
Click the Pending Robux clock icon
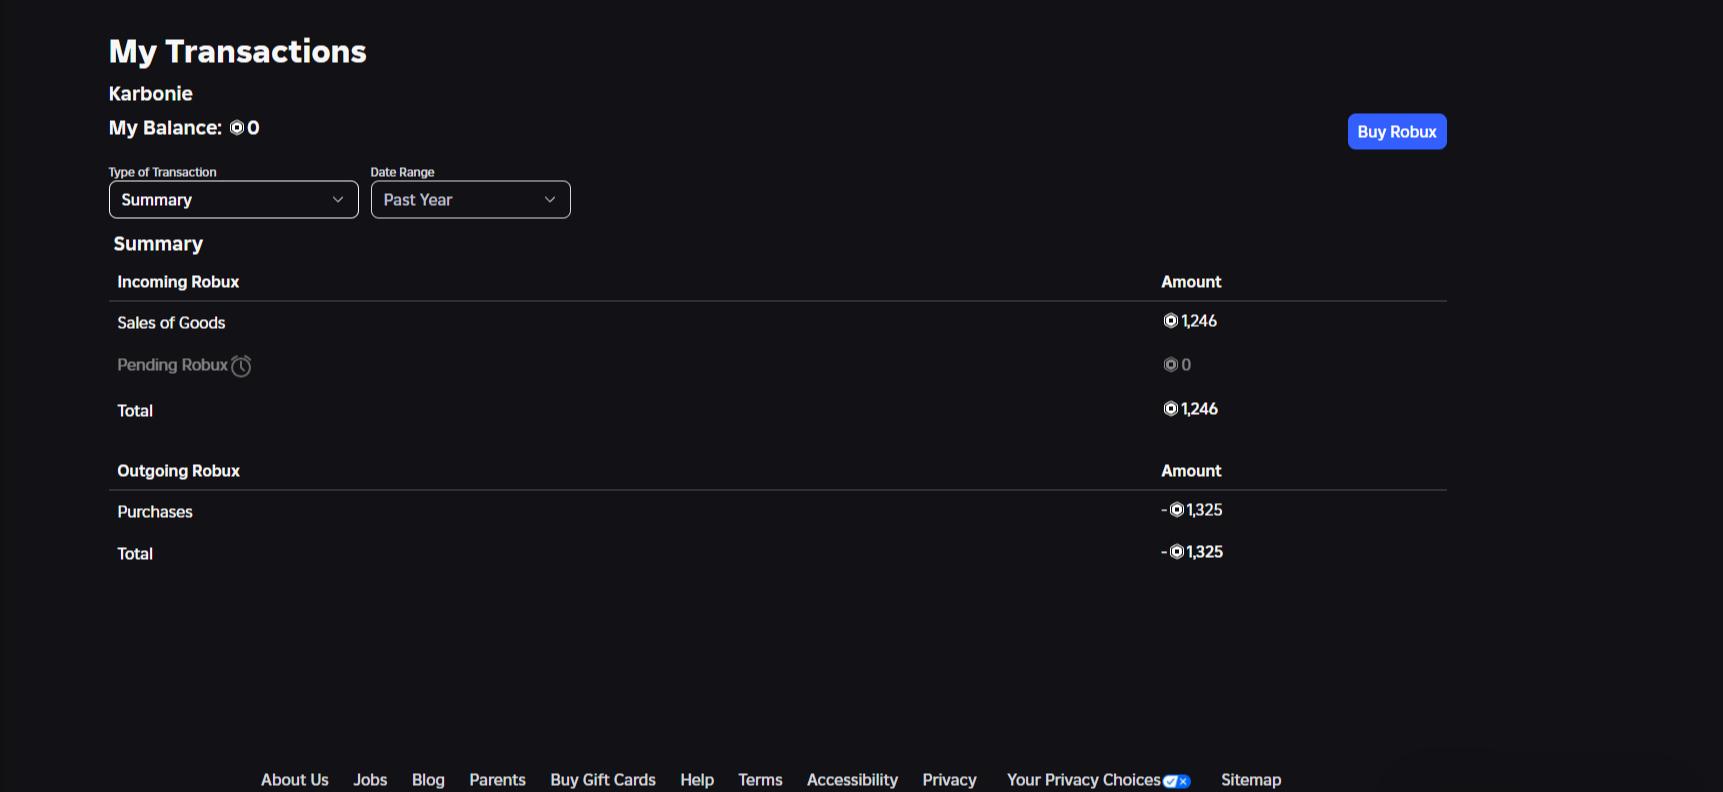click(241, 366)
